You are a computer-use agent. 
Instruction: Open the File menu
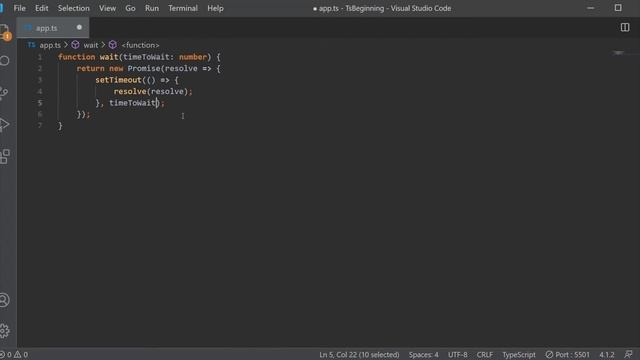coord(19,8)
